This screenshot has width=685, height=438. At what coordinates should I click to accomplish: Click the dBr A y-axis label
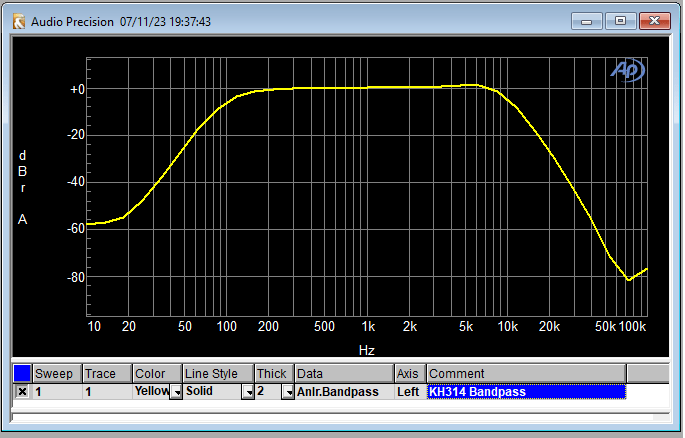click(22, 188)
